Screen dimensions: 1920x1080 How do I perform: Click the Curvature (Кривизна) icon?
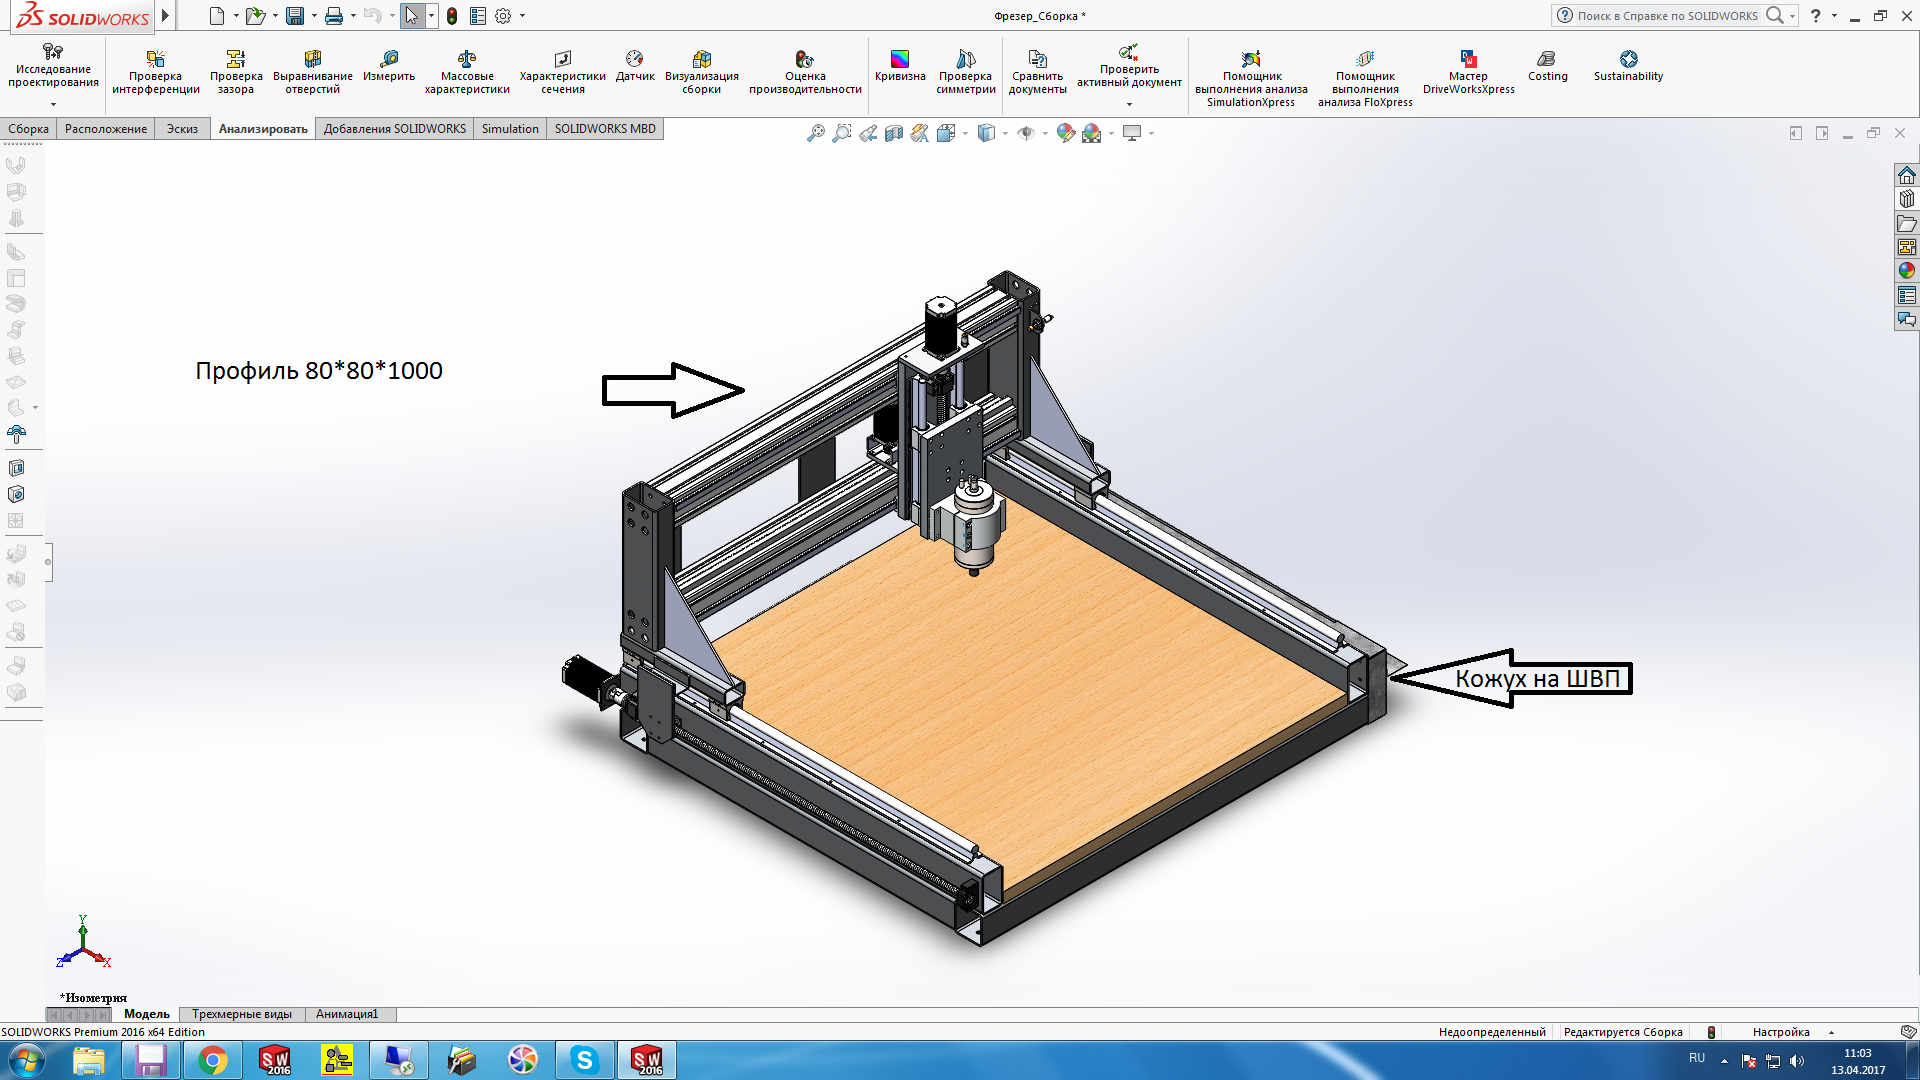point(899,66)
